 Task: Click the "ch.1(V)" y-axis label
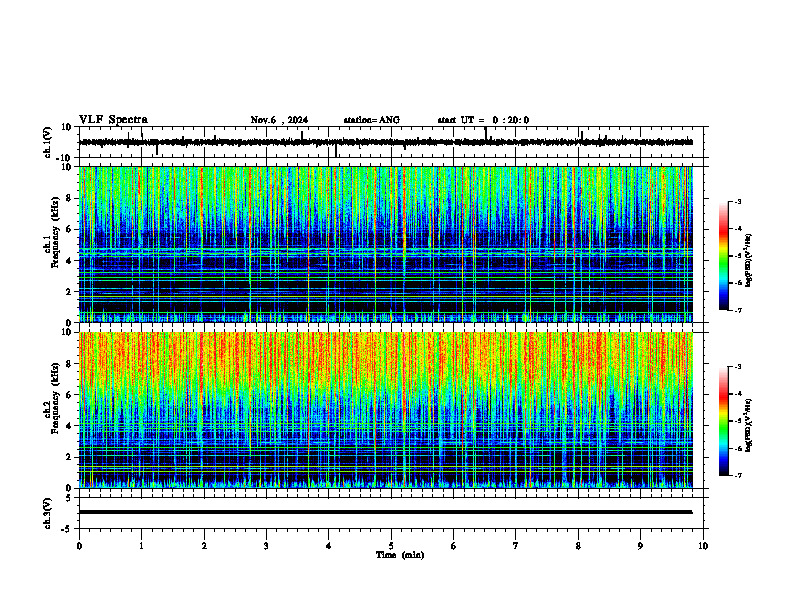click(x=47, y=142)
